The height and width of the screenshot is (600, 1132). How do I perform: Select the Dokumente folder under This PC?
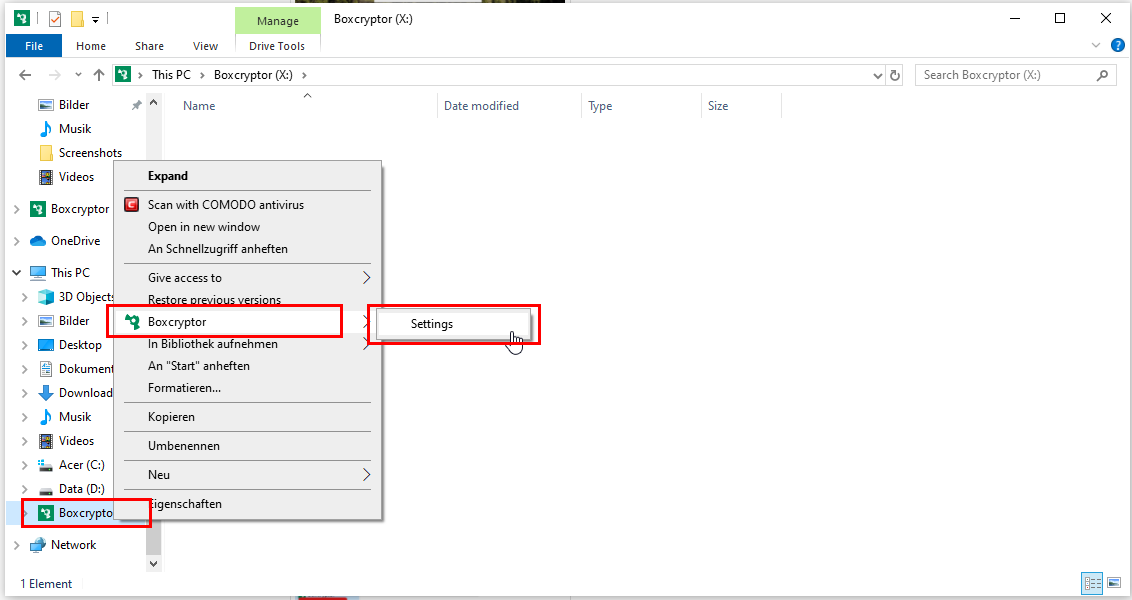[x=86, y=369]
